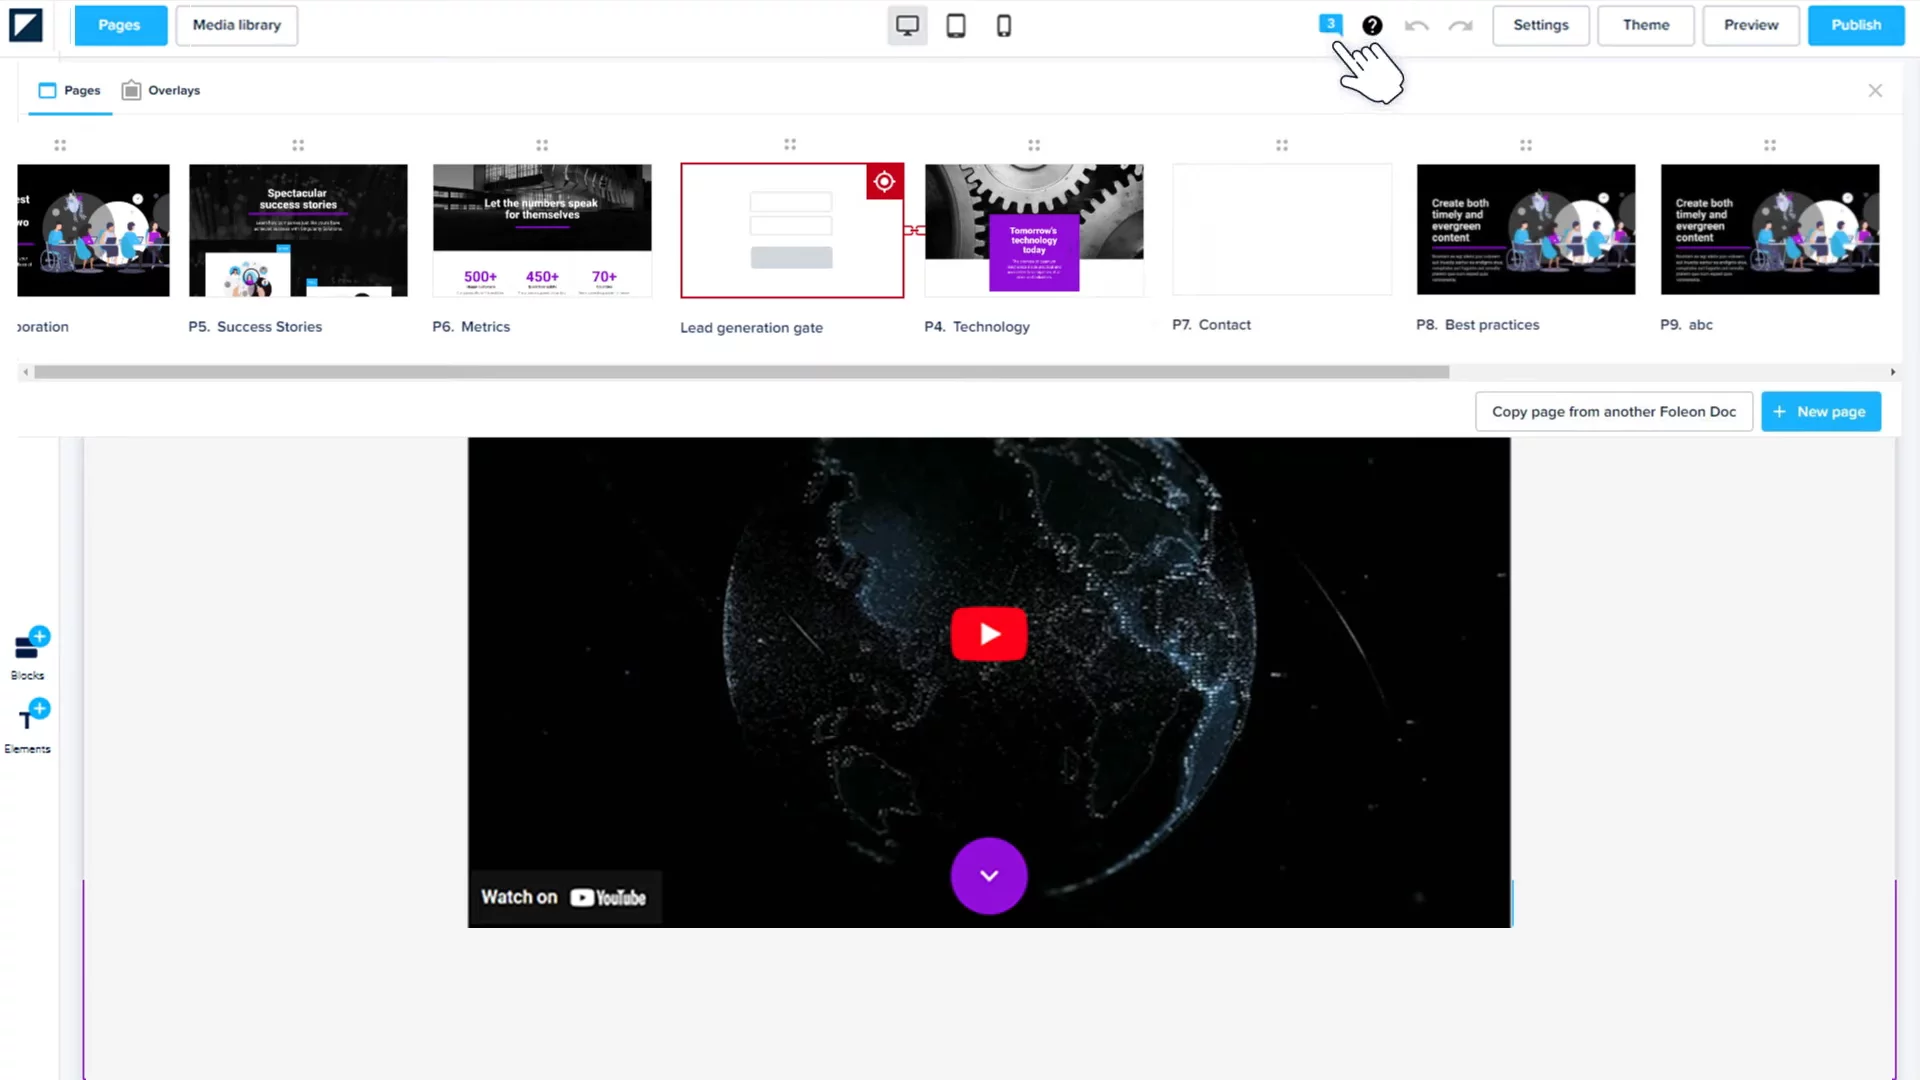Click the Foleon logo icon
This screenshot has width=1920, height=1080.
[26, 25]
